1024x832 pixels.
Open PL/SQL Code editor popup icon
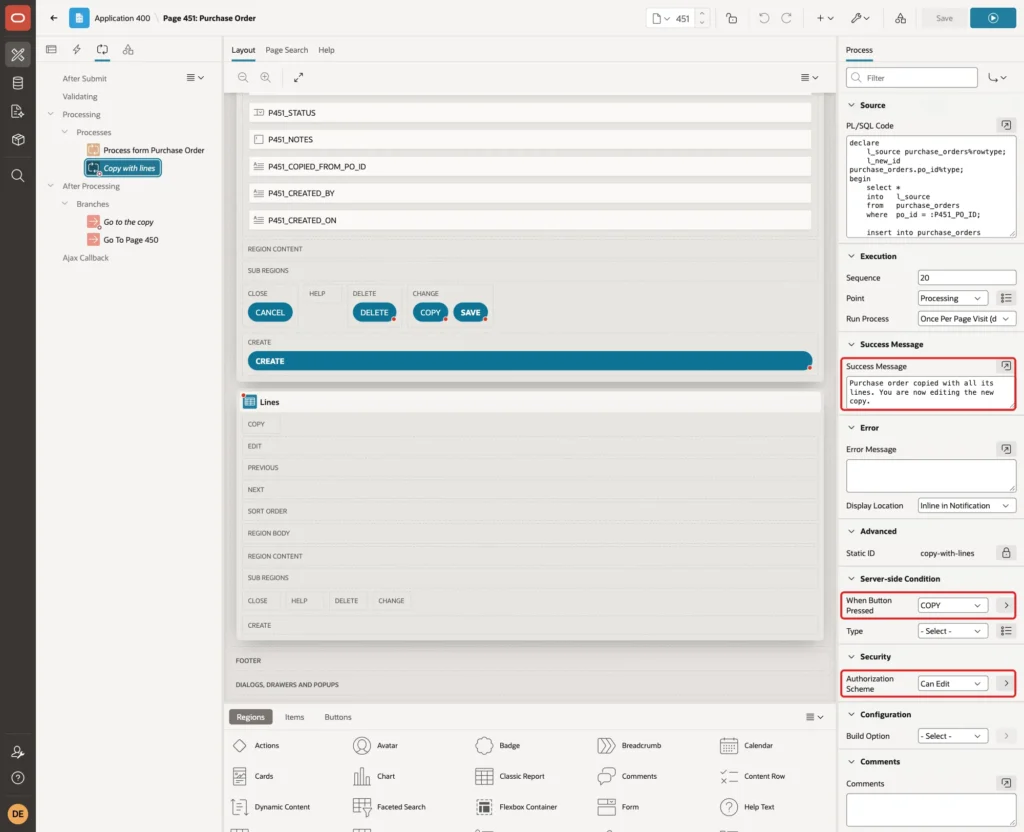1006,125
